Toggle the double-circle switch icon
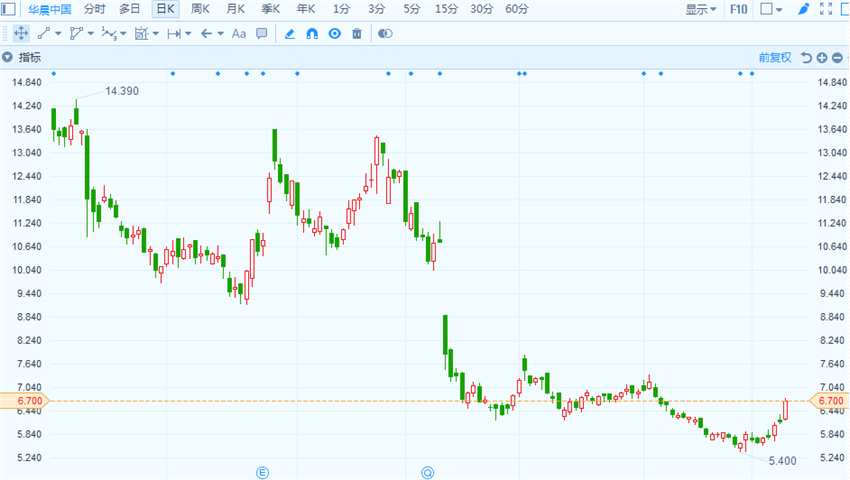850x480 pixels. 385,34
